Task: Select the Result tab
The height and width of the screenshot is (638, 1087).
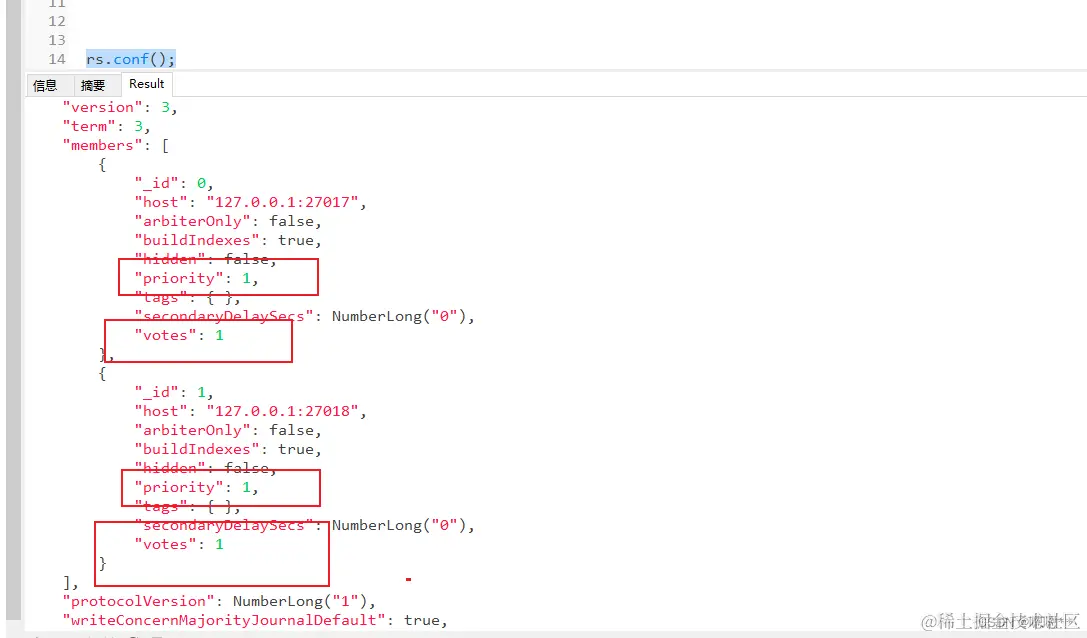Action: (146, 84)
